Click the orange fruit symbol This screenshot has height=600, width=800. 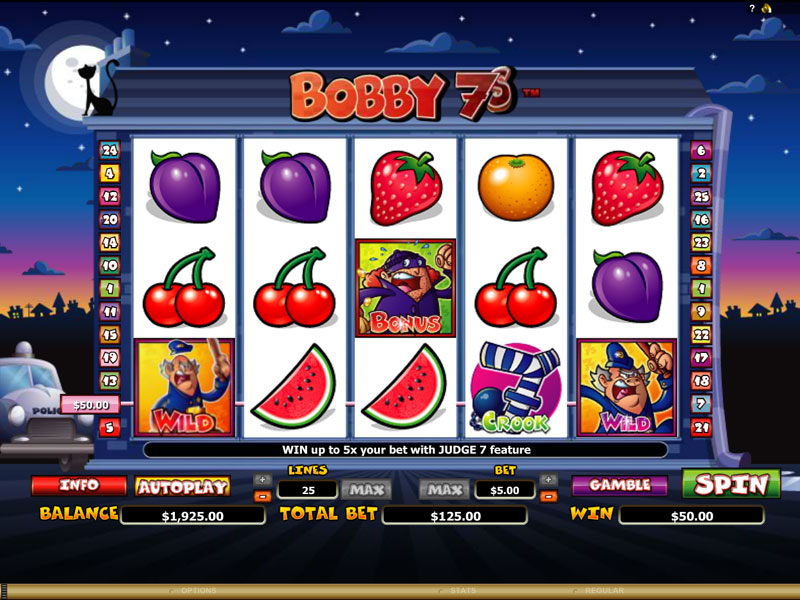(516, 188)
